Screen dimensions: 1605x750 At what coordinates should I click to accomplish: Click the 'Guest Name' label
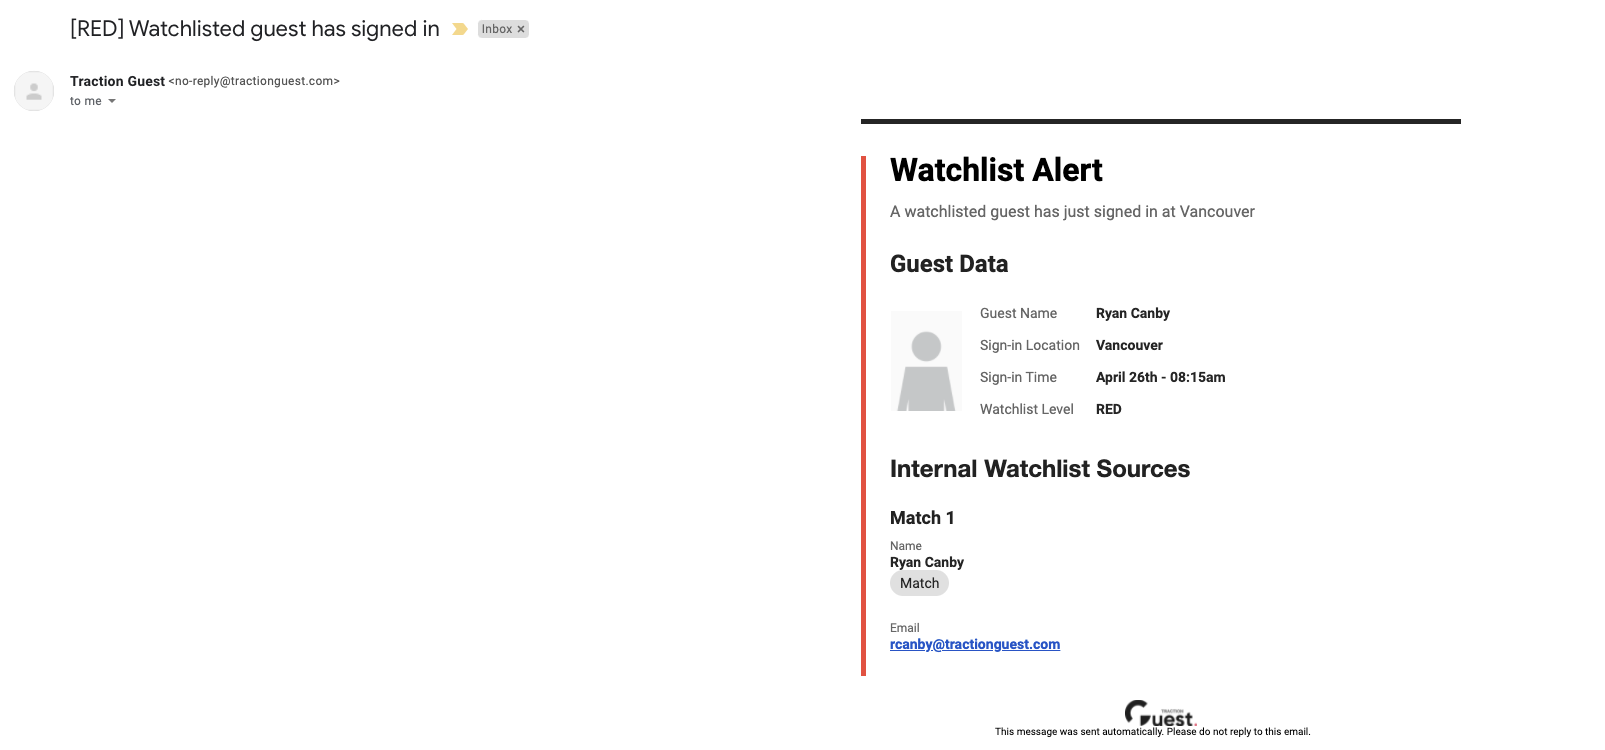pos(1018,313)
